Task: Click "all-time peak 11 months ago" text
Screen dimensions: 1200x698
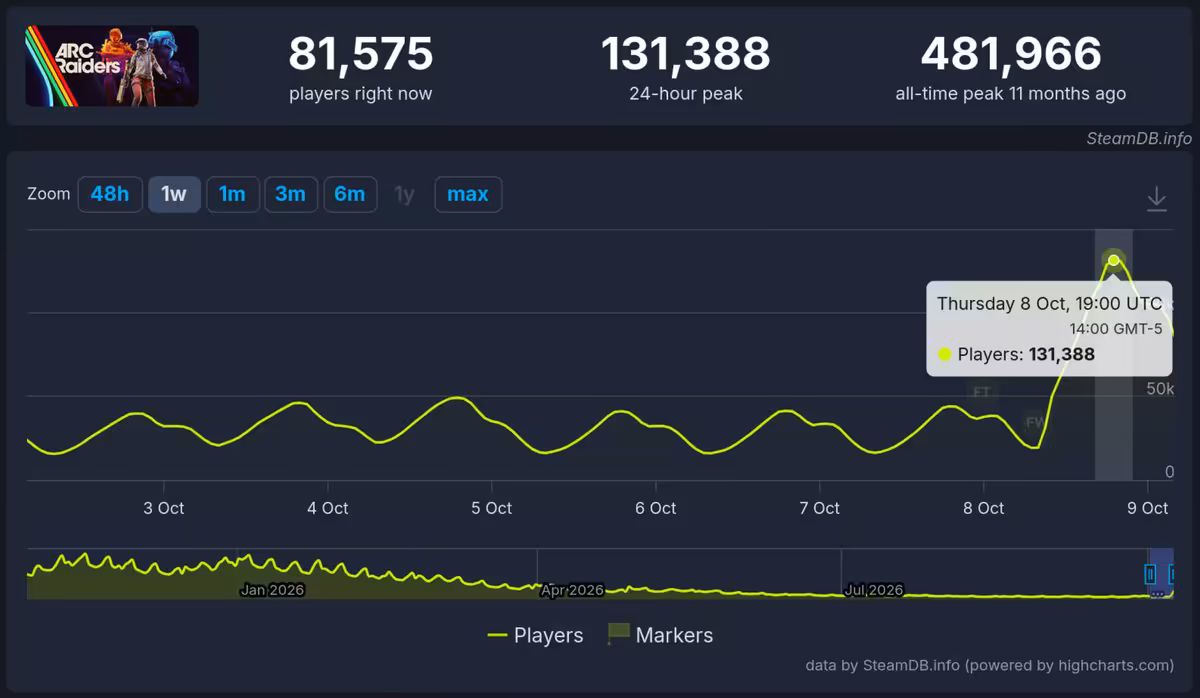Action: [x=1011, y=94]
